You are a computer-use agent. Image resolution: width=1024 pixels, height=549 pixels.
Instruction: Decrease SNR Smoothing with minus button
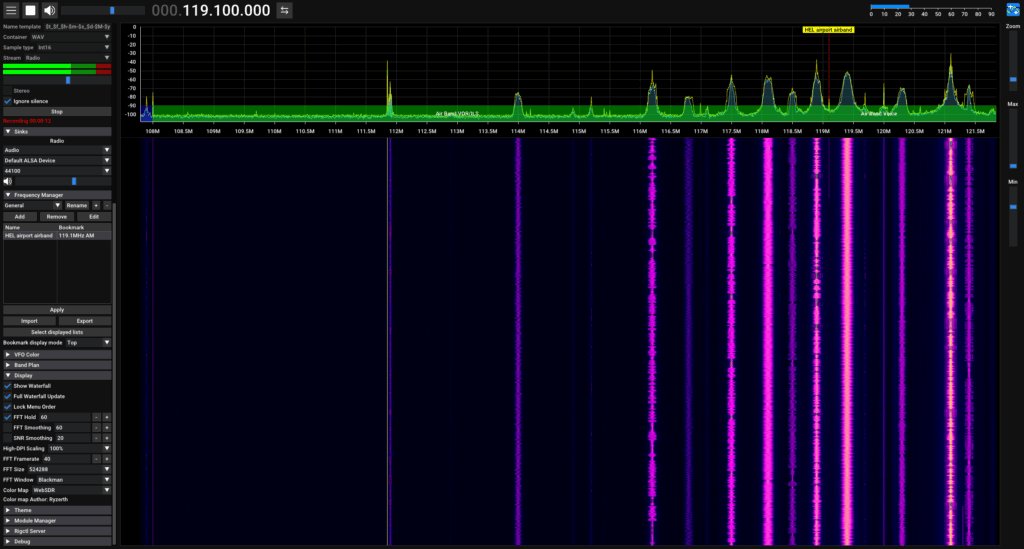[96, 439]
